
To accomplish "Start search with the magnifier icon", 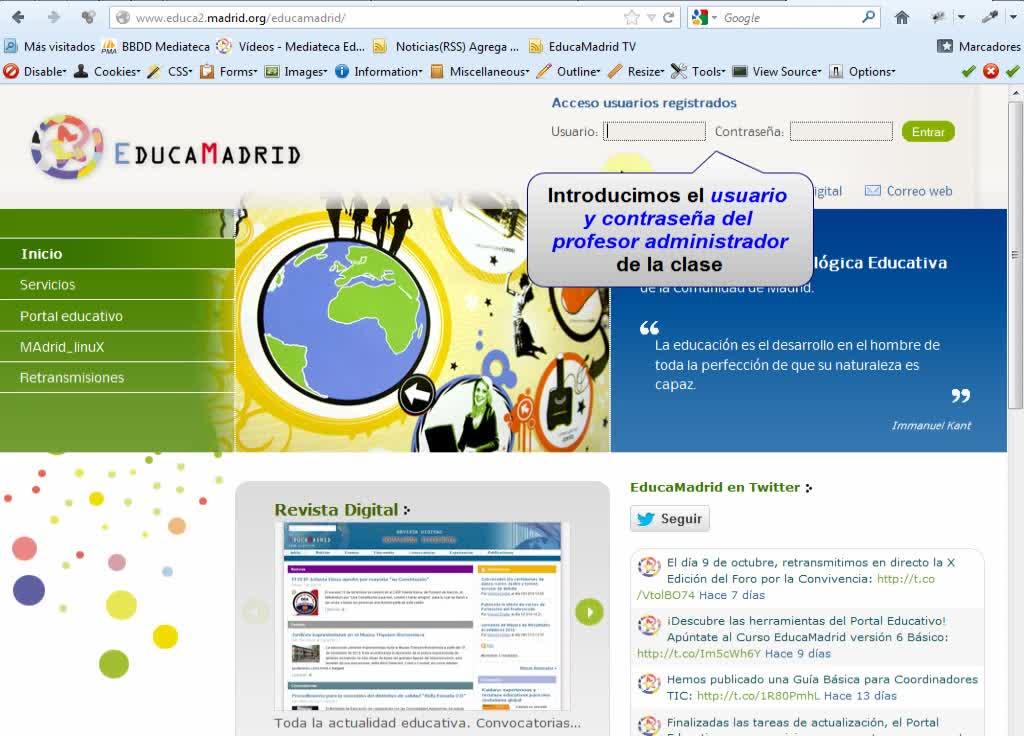I will coord(868,17).
